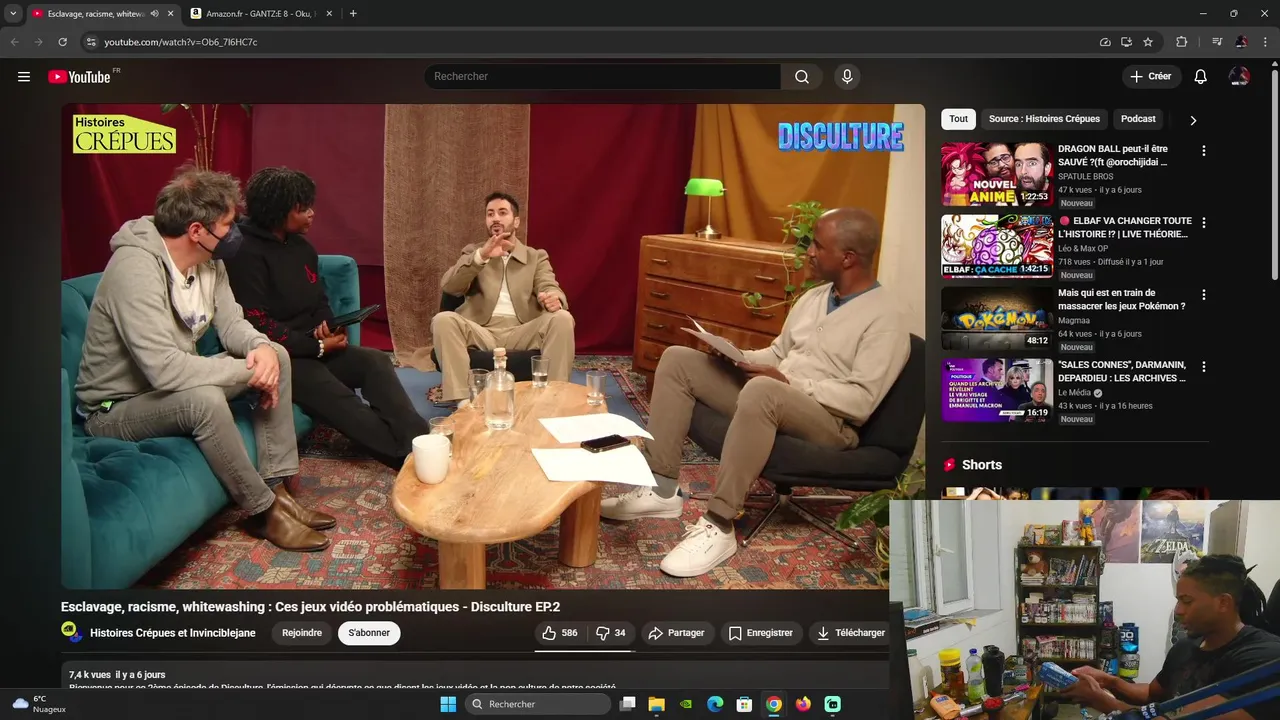Screen dimensions: 1280x720
Task: Open the Magmaa channel link
Action: [x=1074, y=321]
